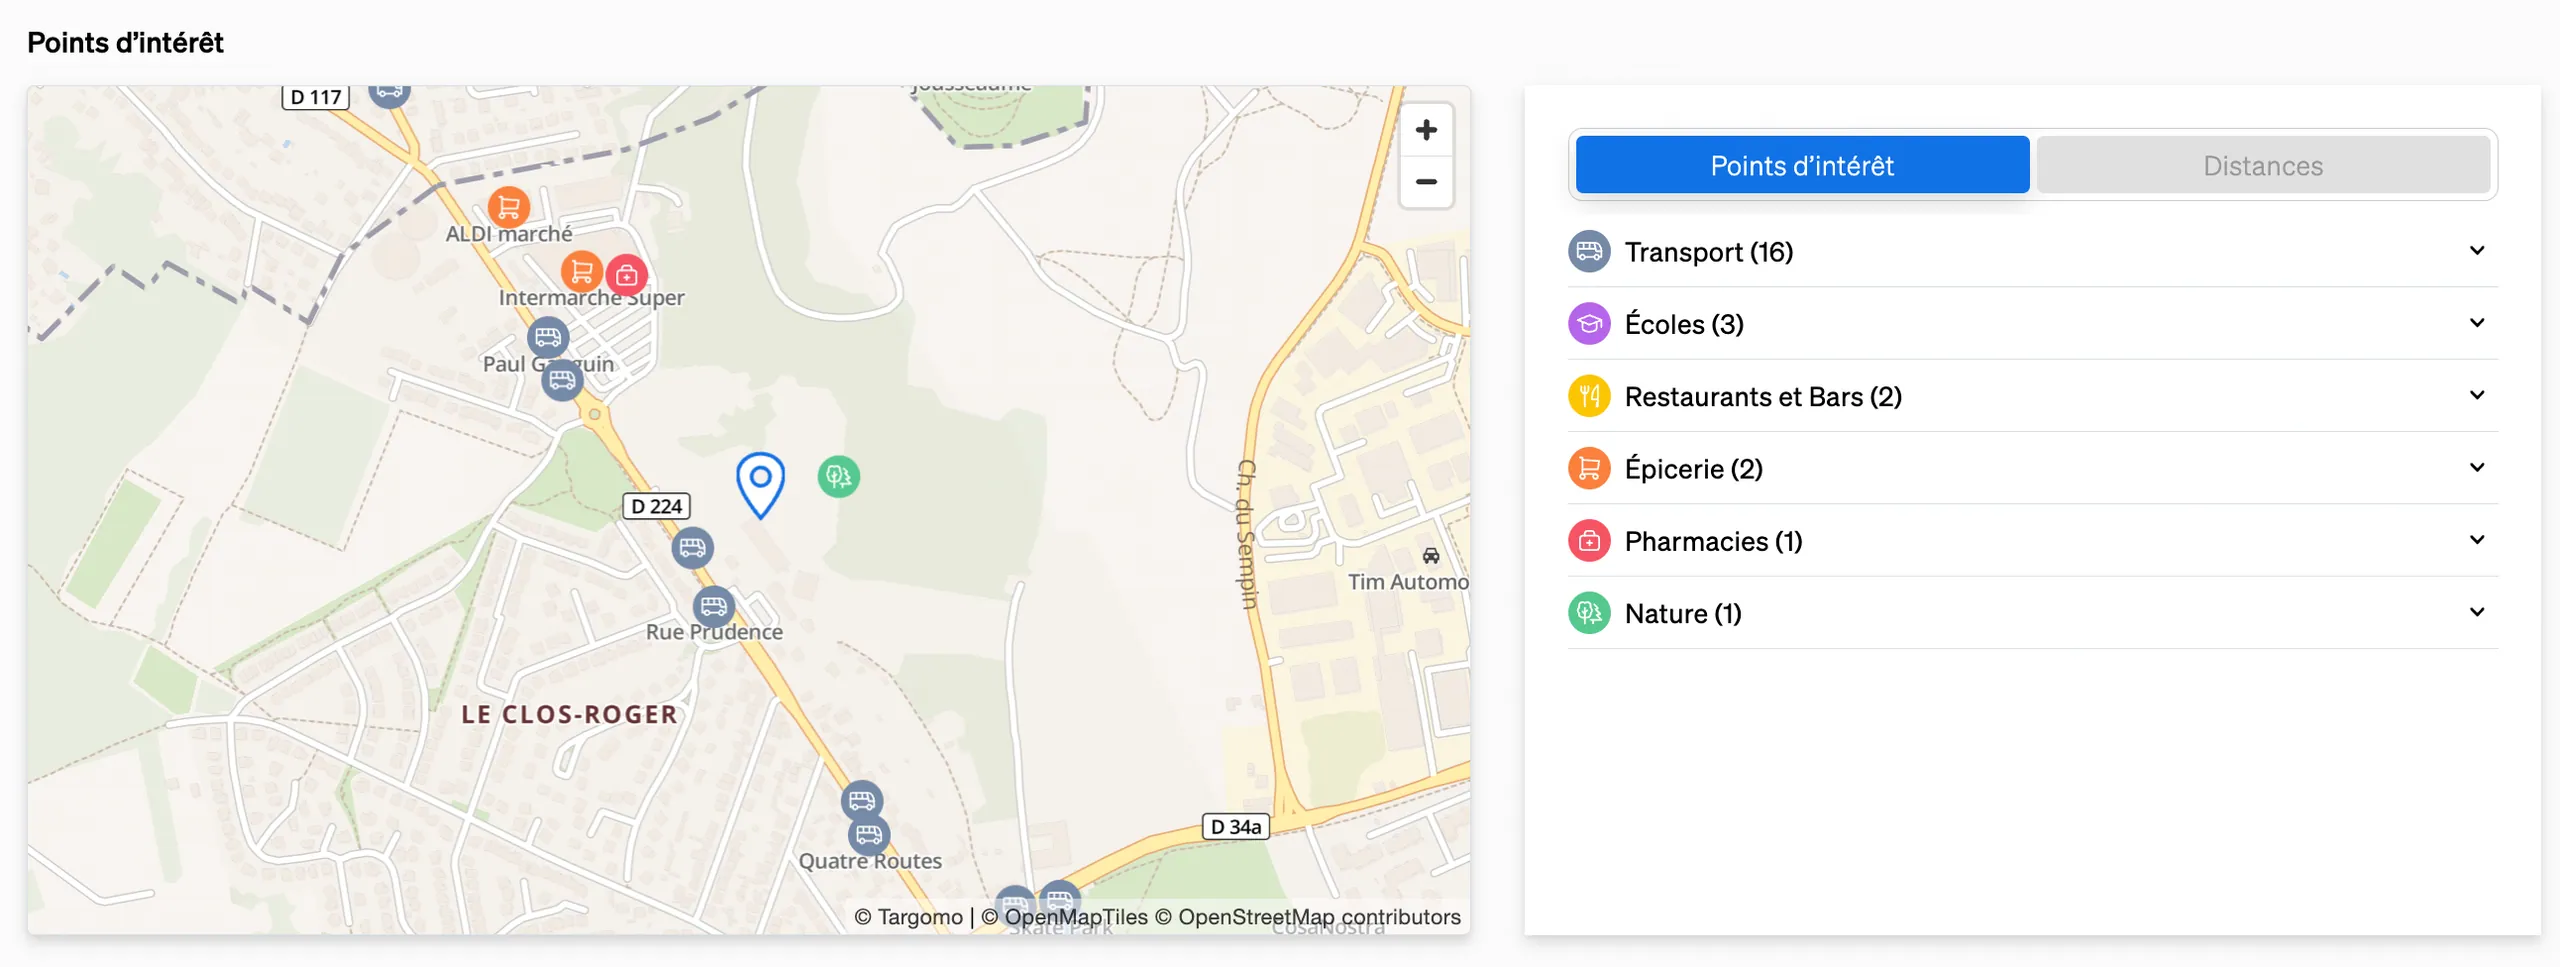This screenshot has width=2560, height=967.
Task: Expand the Écoles (3) chevron
Action: pyautogui.click(x=2477, y=323)
